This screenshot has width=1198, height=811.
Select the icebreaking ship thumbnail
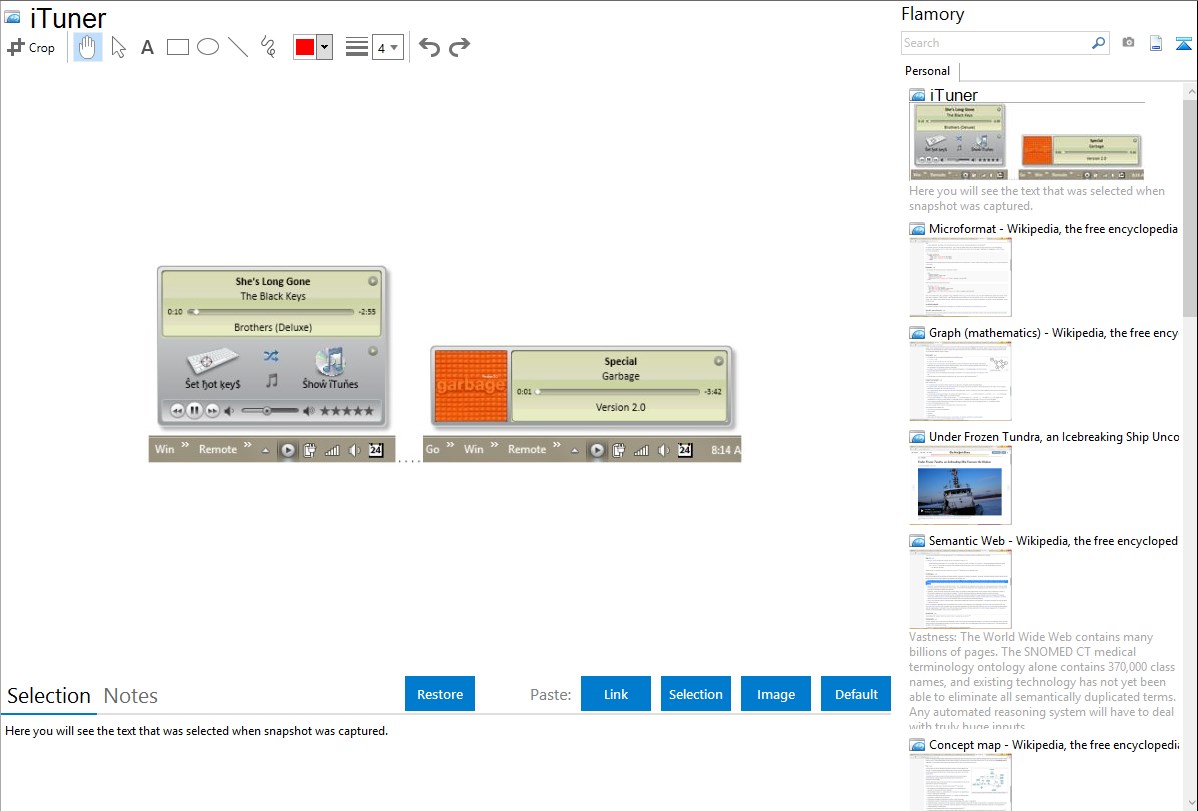tap(960, 485)
